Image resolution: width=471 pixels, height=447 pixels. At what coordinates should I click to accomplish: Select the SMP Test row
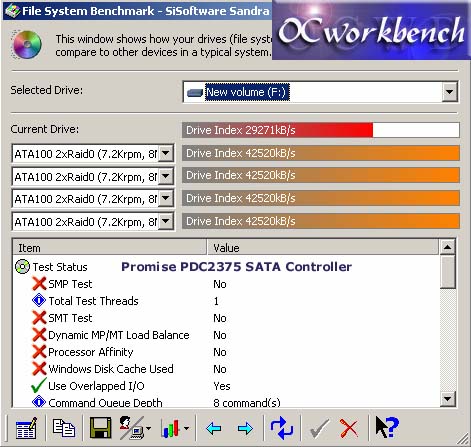point(227,284)
